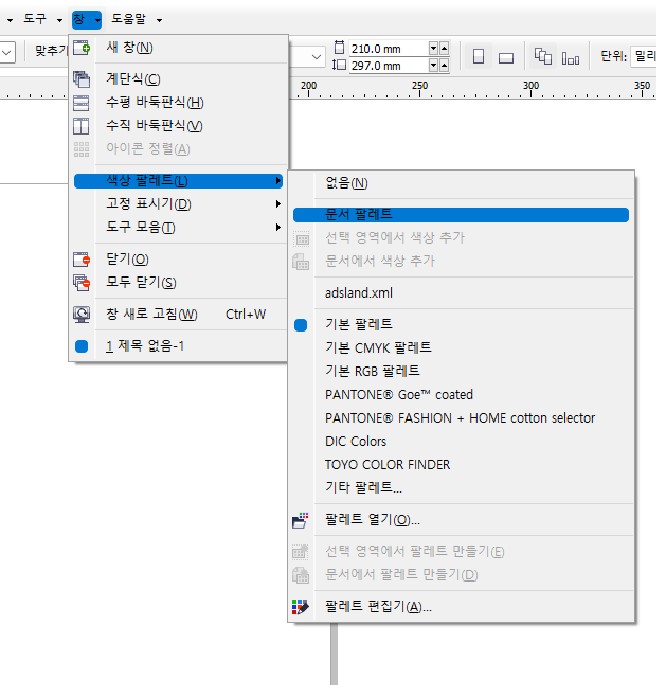Select 없음(N) to hide palettes

(x=461, y=183)
